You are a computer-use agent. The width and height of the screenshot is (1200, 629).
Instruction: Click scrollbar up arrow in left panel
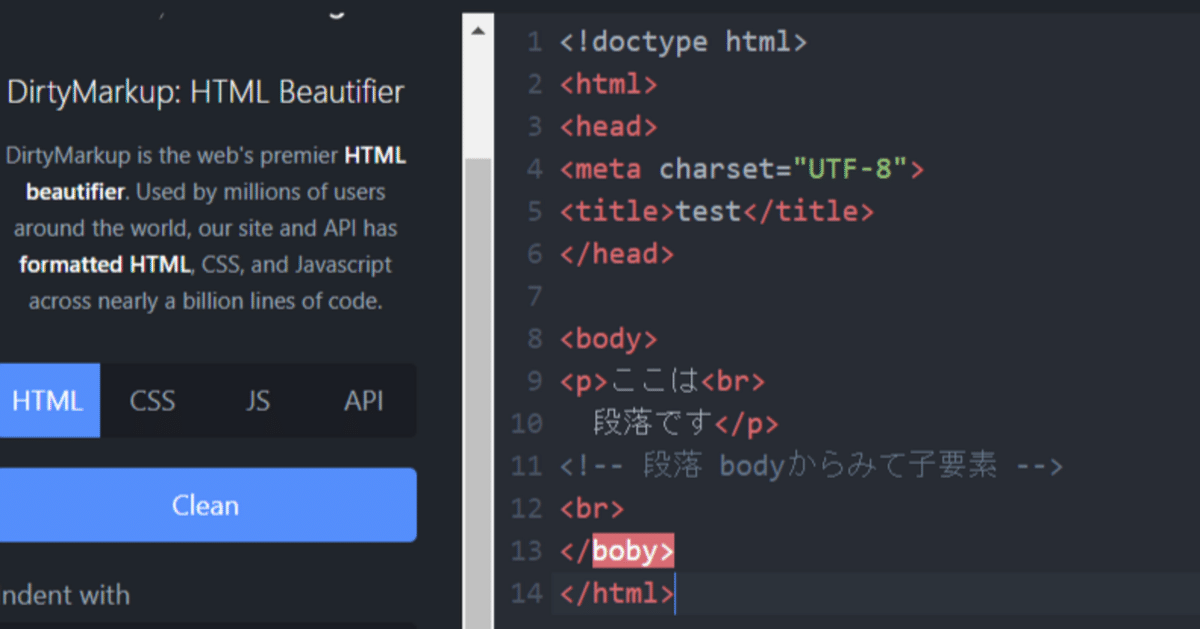[x=478, y=31]
